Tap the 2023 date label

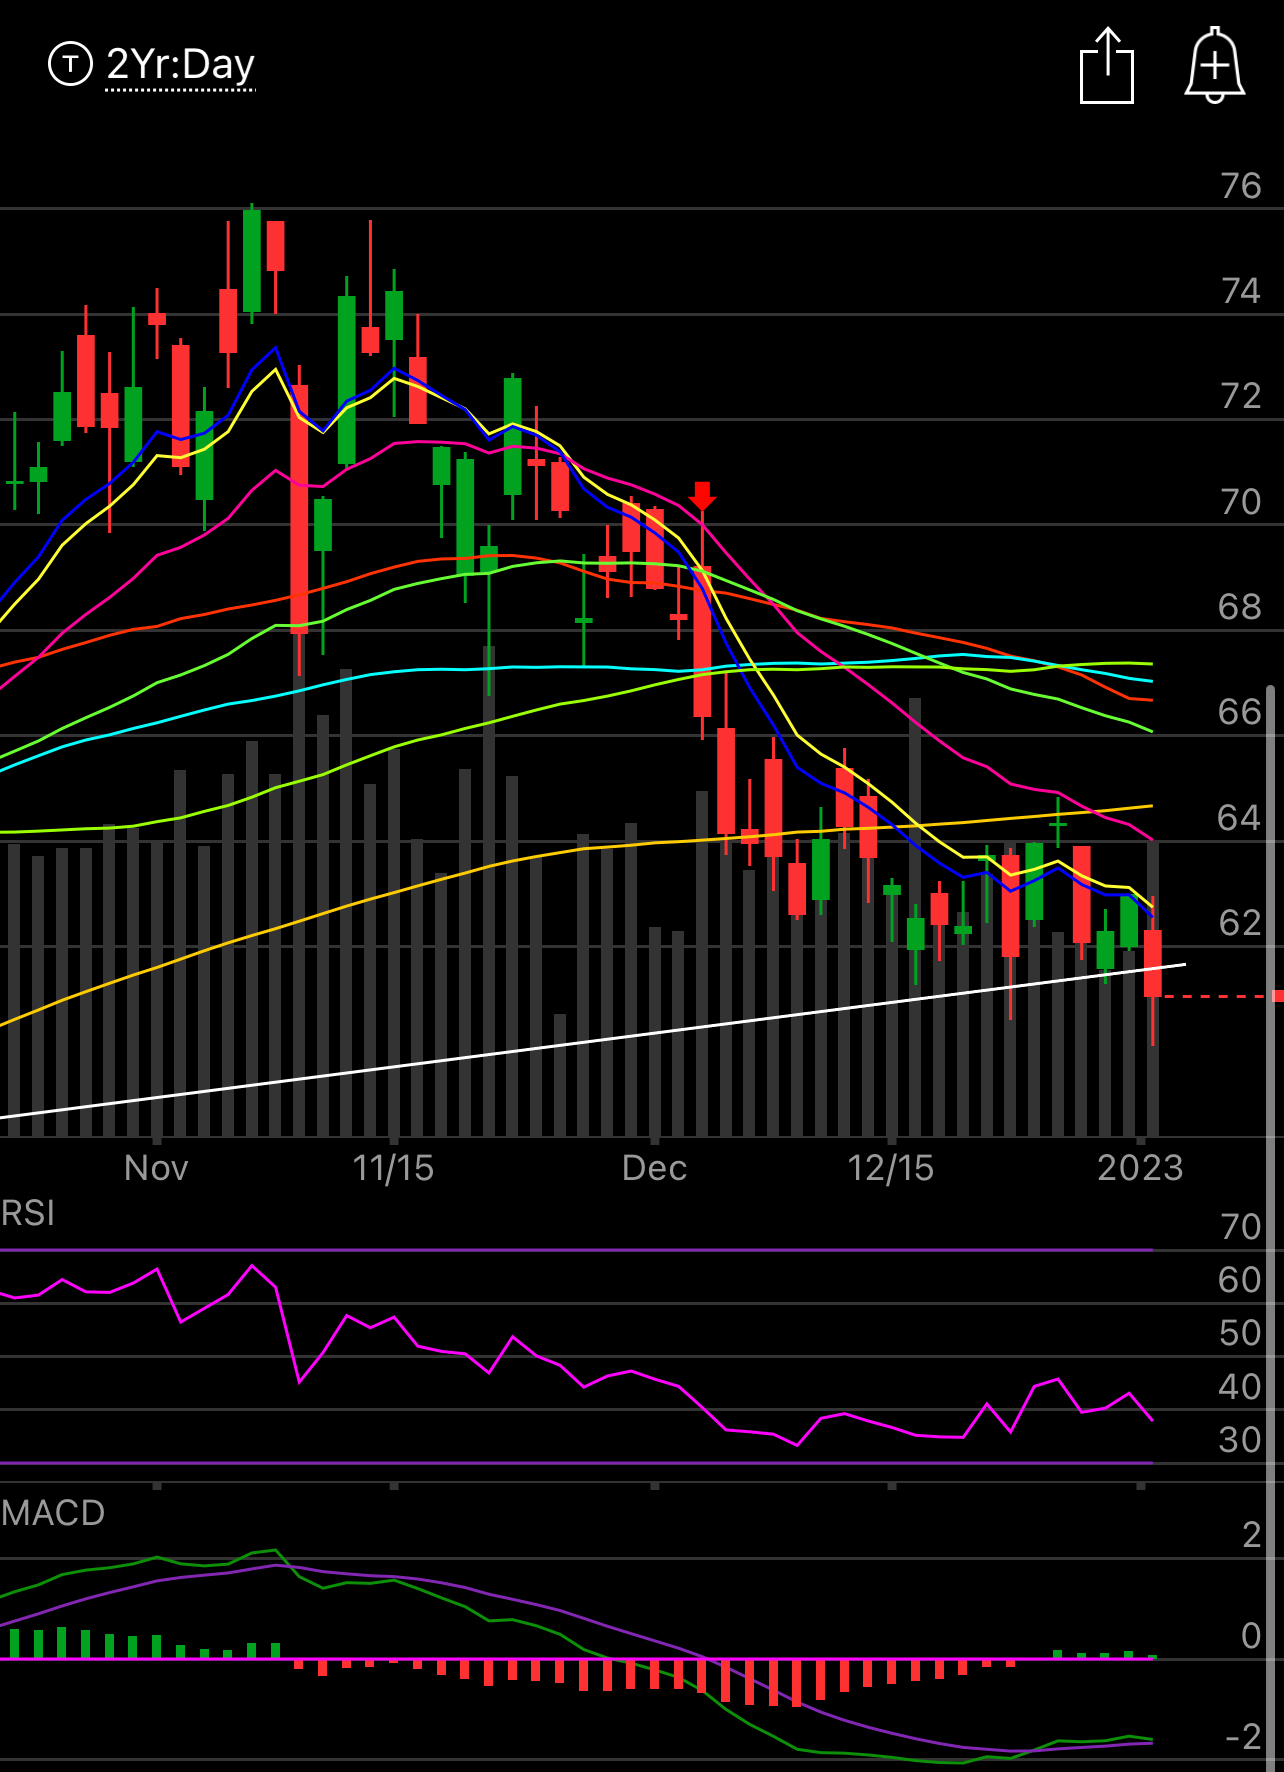pos(1140,1168)
